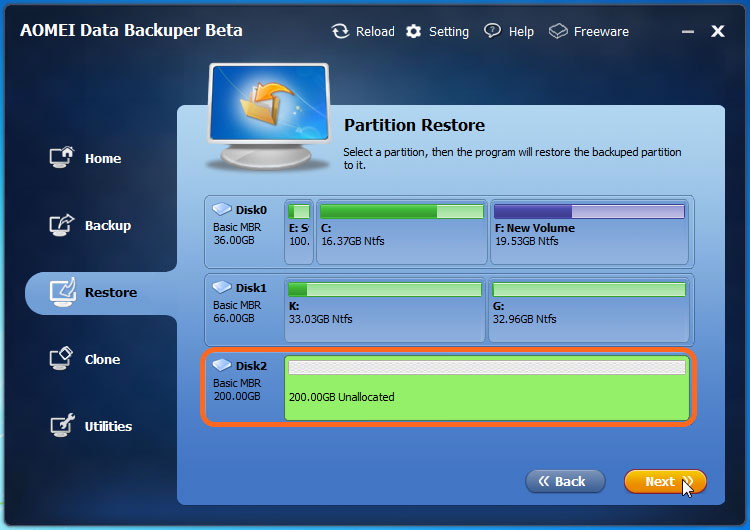Click the F: New Volume usage bar
Image resolution: width=750 pixels, height=530 pixels.
coord(589,211)
